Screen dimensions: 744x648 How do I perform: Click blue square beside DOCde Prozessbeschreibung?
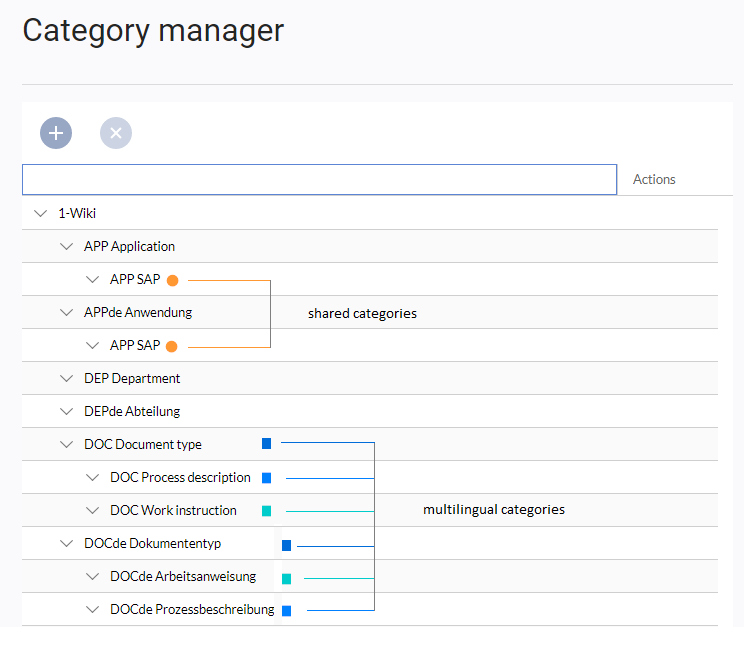pos(287,611)
